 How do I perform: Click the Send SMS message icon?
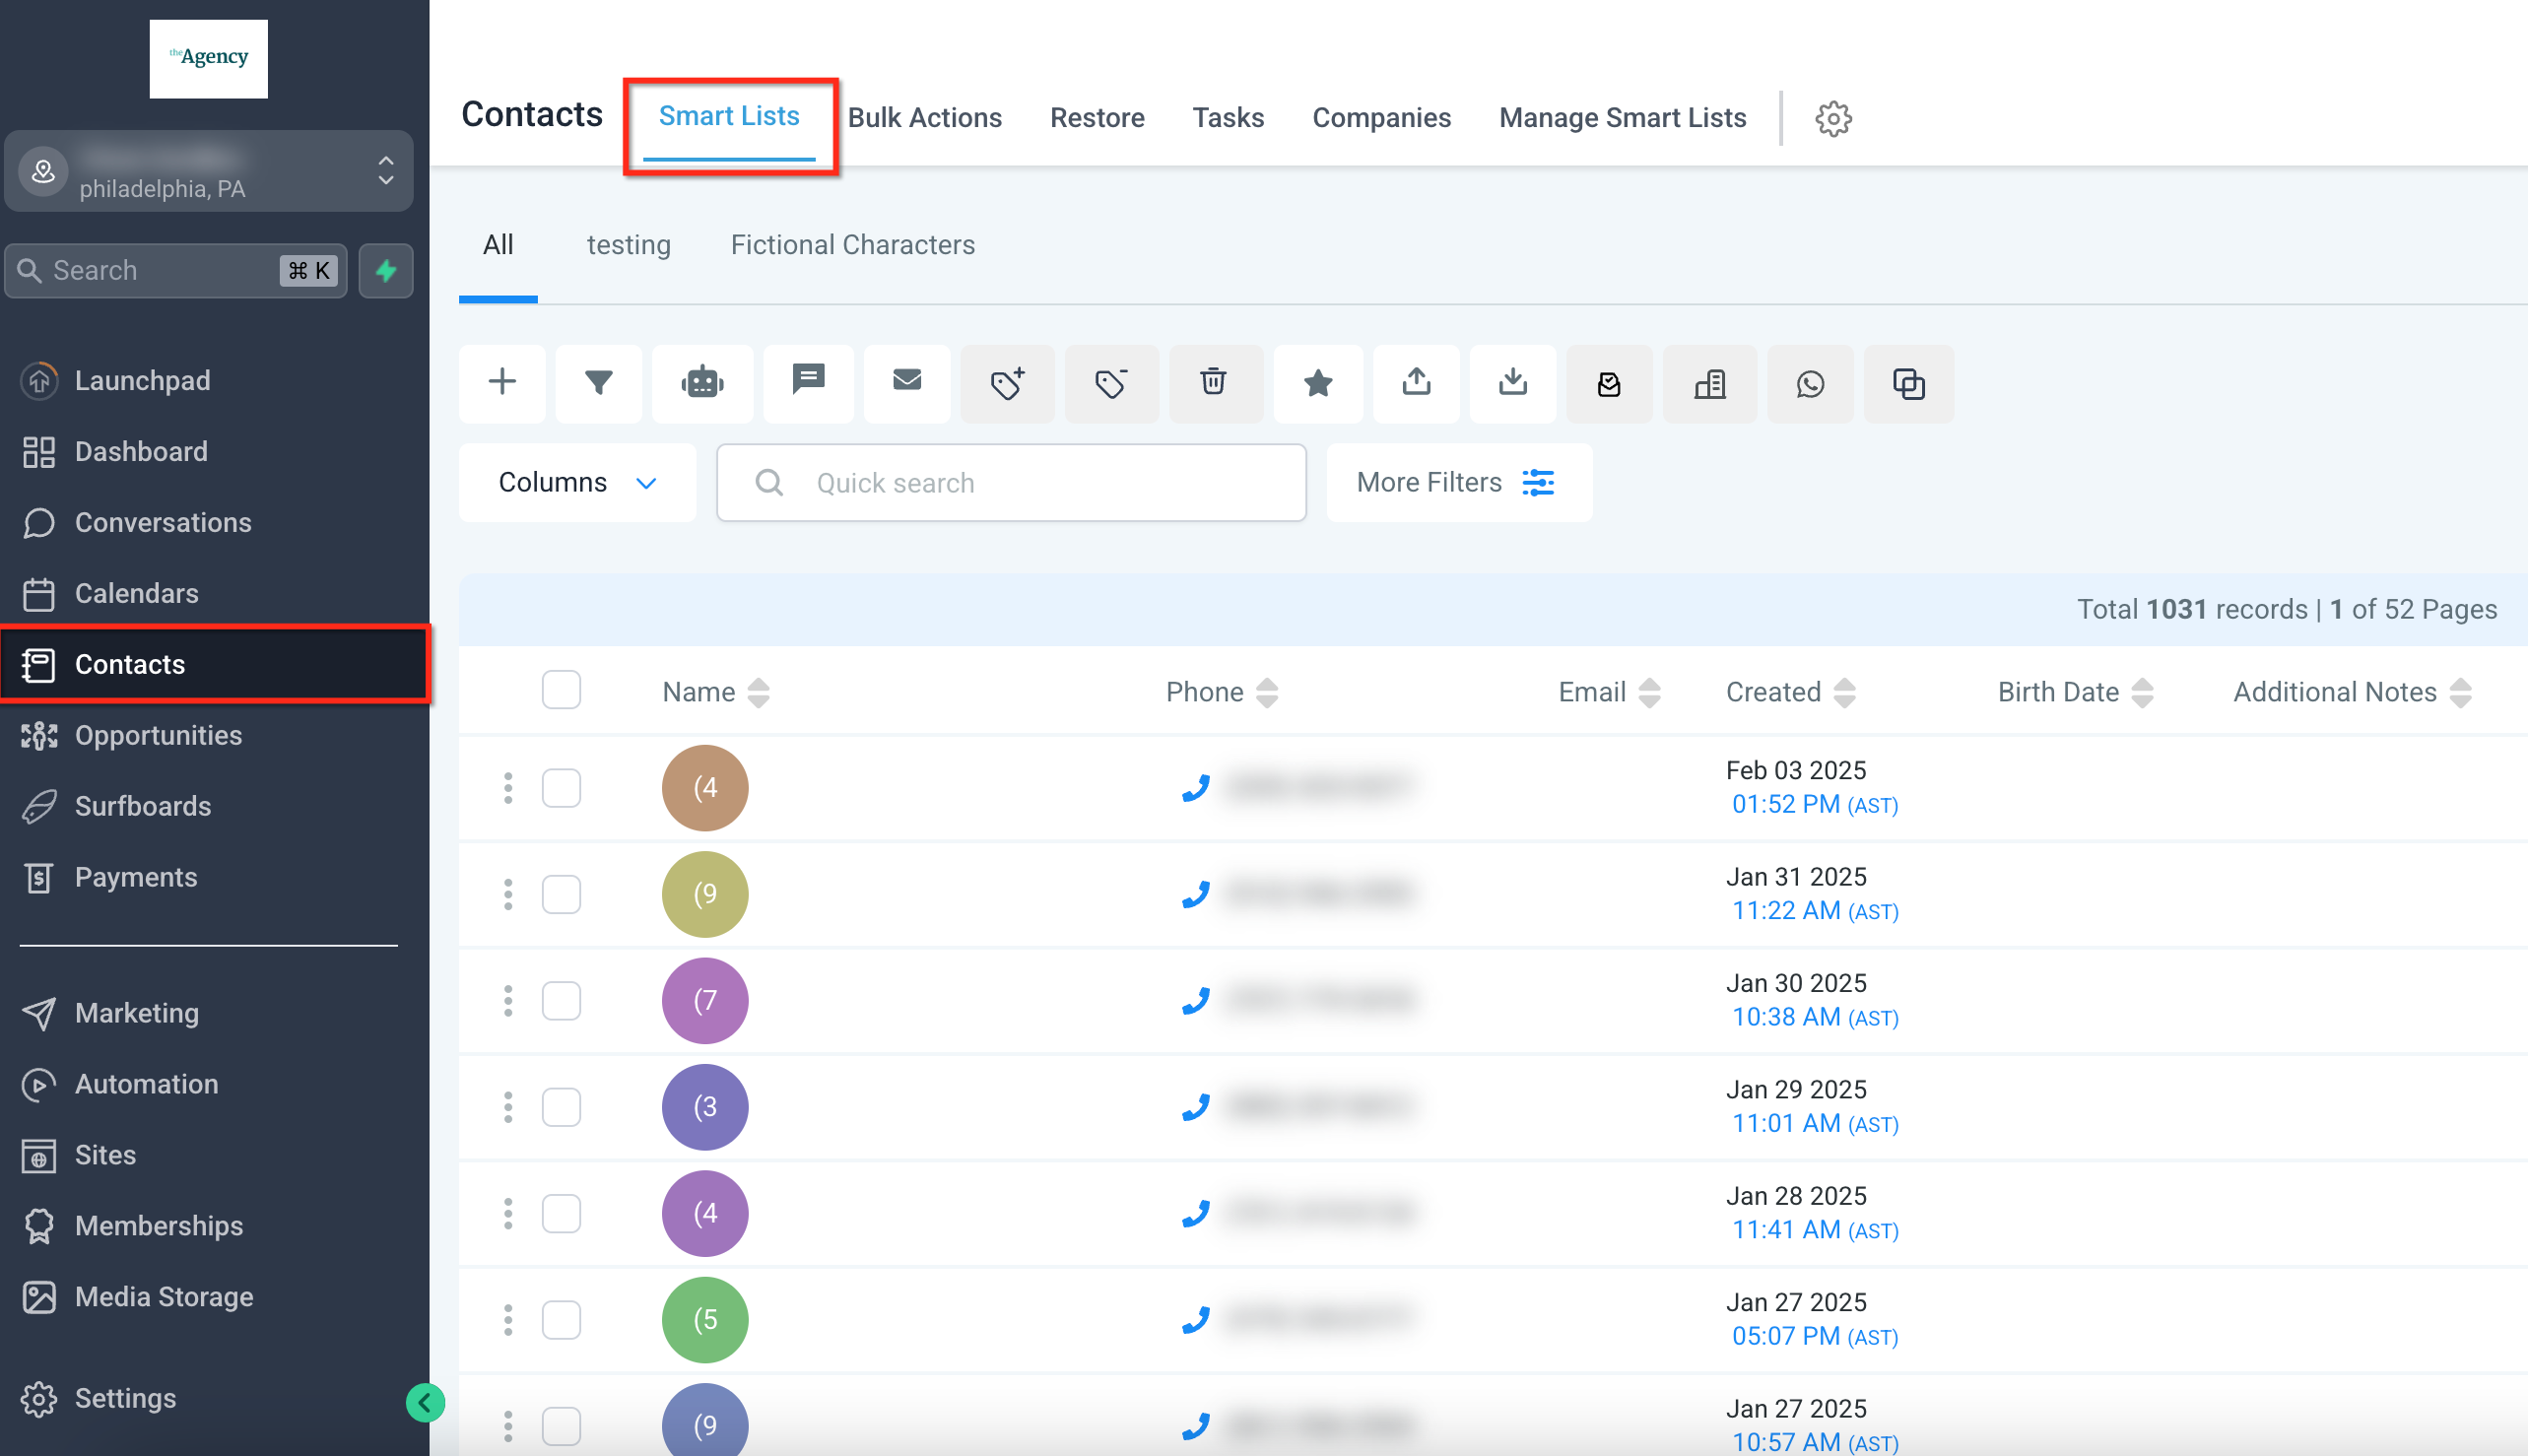pyautogui.click(x=807, y=381)
